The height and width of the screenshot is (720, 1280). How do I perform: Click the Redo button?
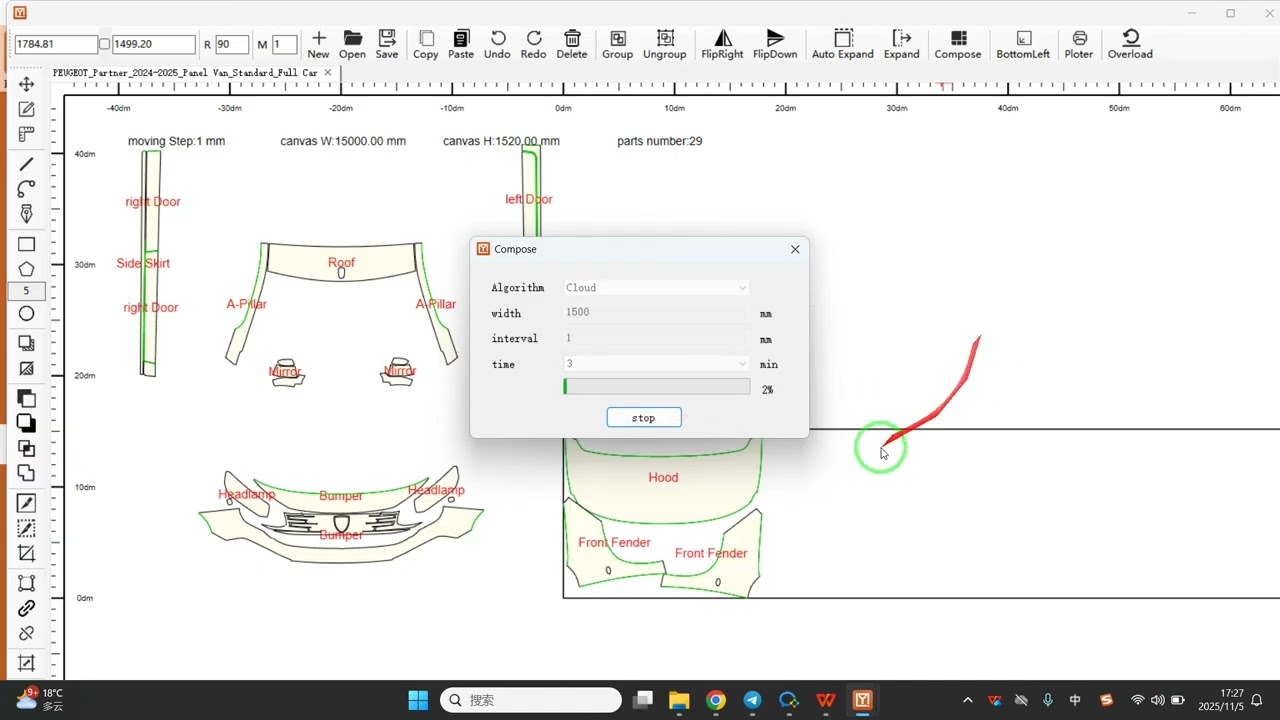click(534, 45)
